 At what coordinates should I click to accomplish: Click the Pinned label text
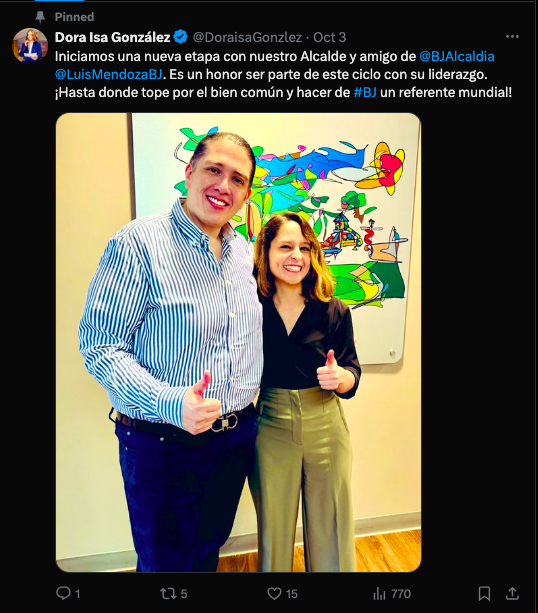point(74,17)
